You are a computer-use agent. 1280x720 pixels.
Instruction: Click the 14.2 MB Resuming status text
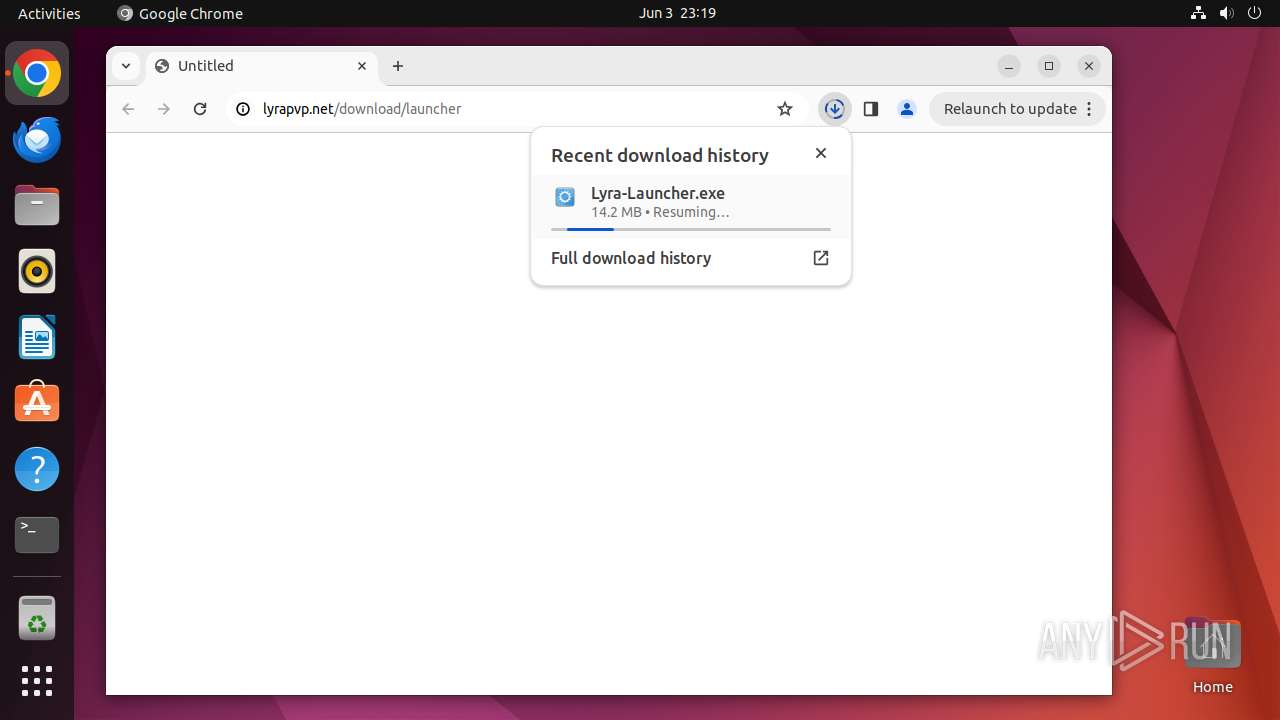click(660, 212)
